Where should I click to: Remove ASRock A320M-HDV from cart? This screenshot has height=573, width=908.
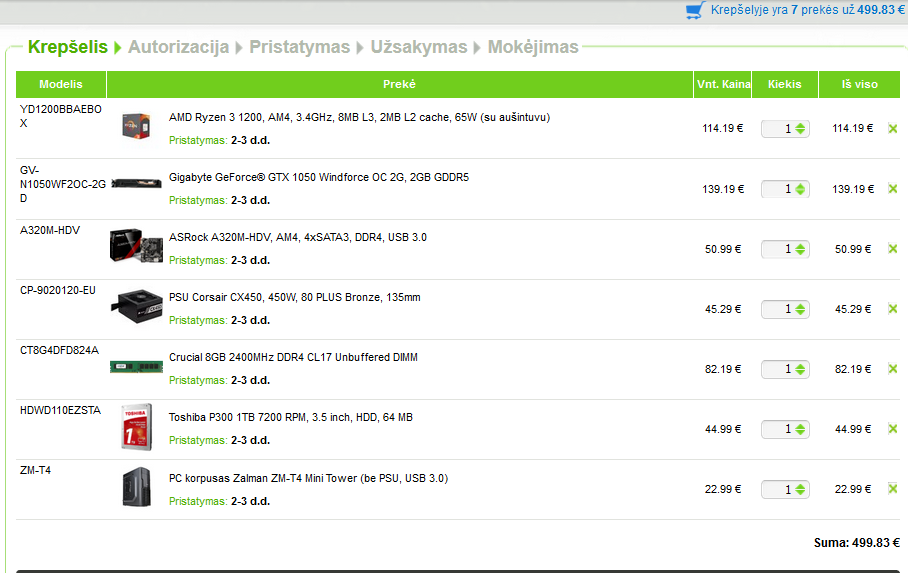pyautogui.click(x=892, y=249)
